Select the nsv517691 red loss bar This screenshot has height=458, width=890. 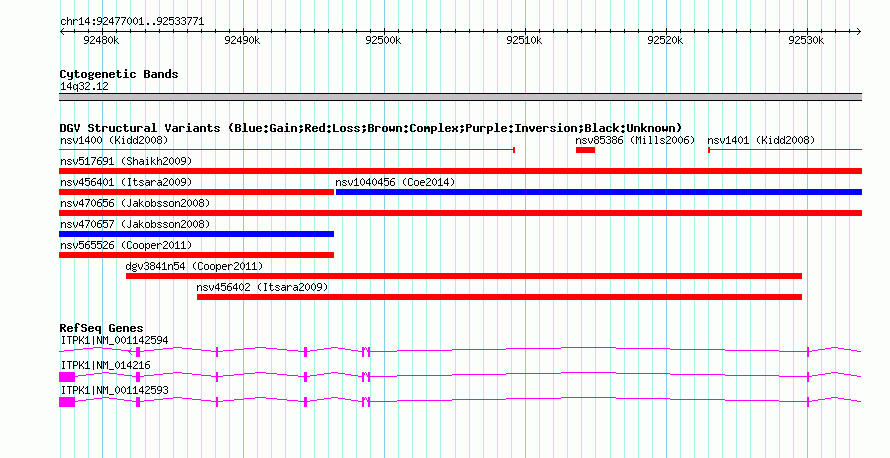pyautogui.click(x=460, y=171)
